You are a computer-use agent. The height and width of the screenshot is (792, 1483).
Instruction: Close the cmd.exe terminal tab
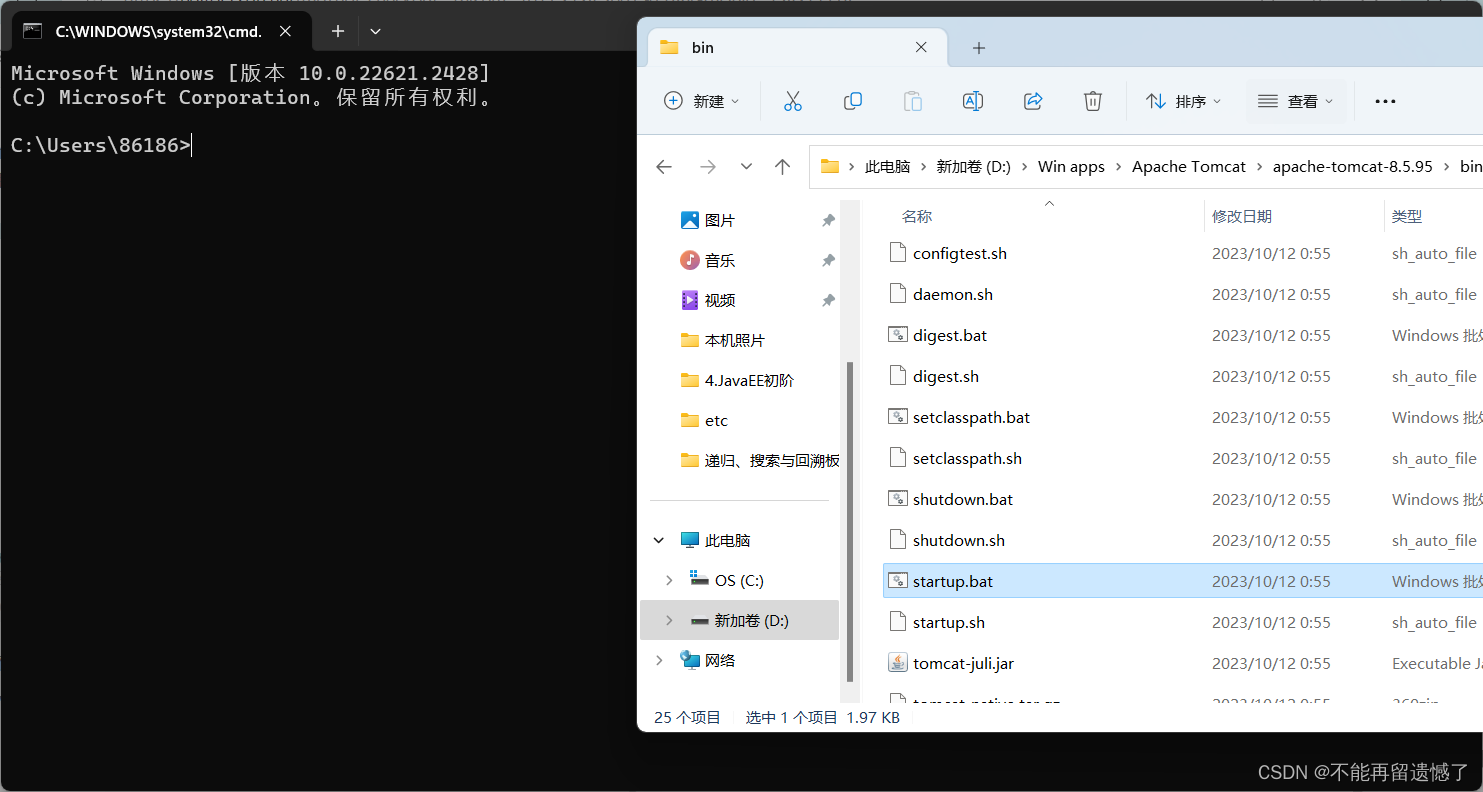click(285, 31)
